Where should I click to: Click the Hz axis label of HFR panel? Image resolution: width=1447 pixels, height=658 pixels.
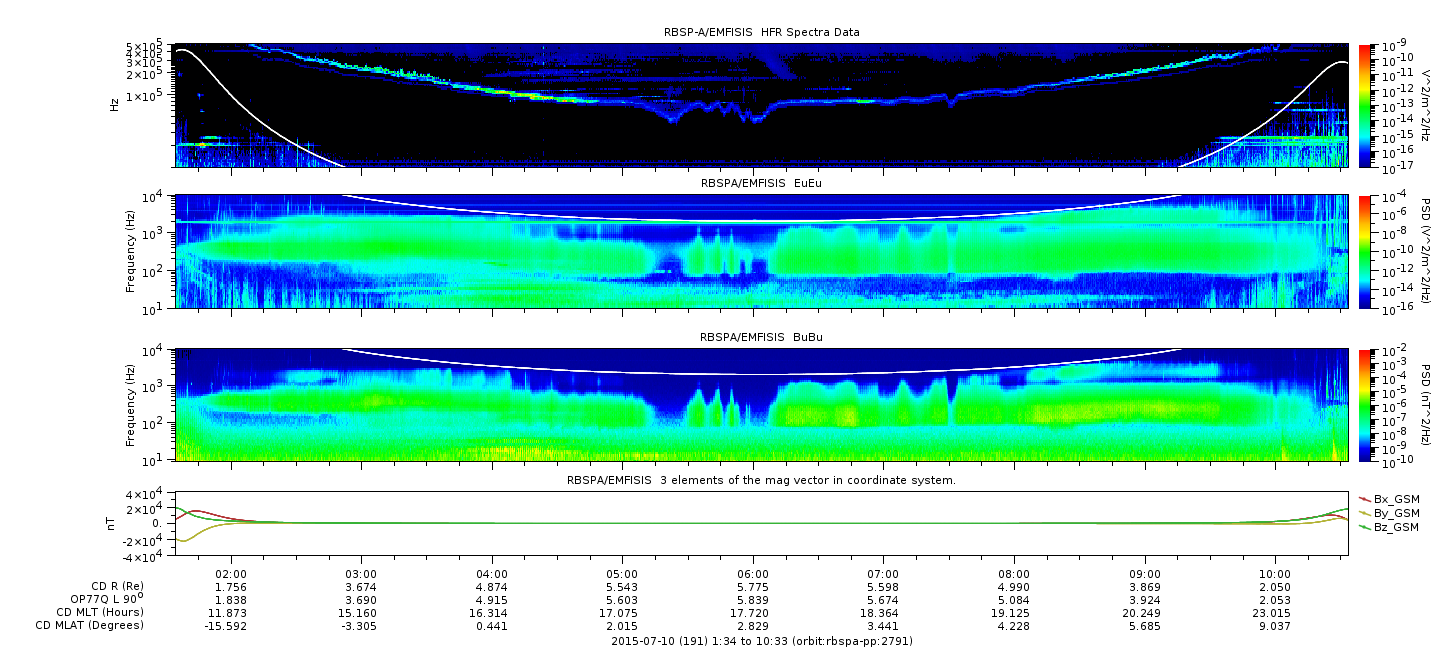tap(115, 103)
